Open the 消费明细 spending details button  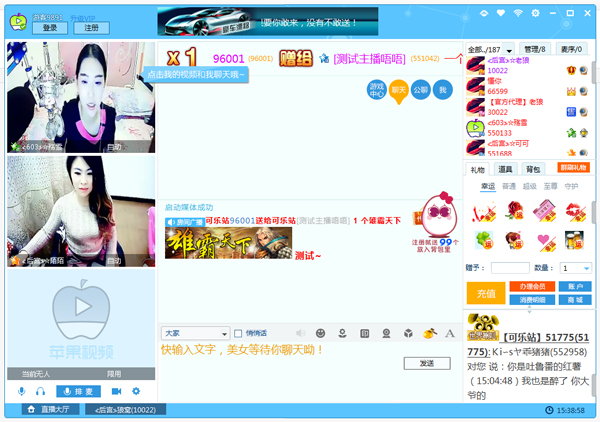pos(532,300)
